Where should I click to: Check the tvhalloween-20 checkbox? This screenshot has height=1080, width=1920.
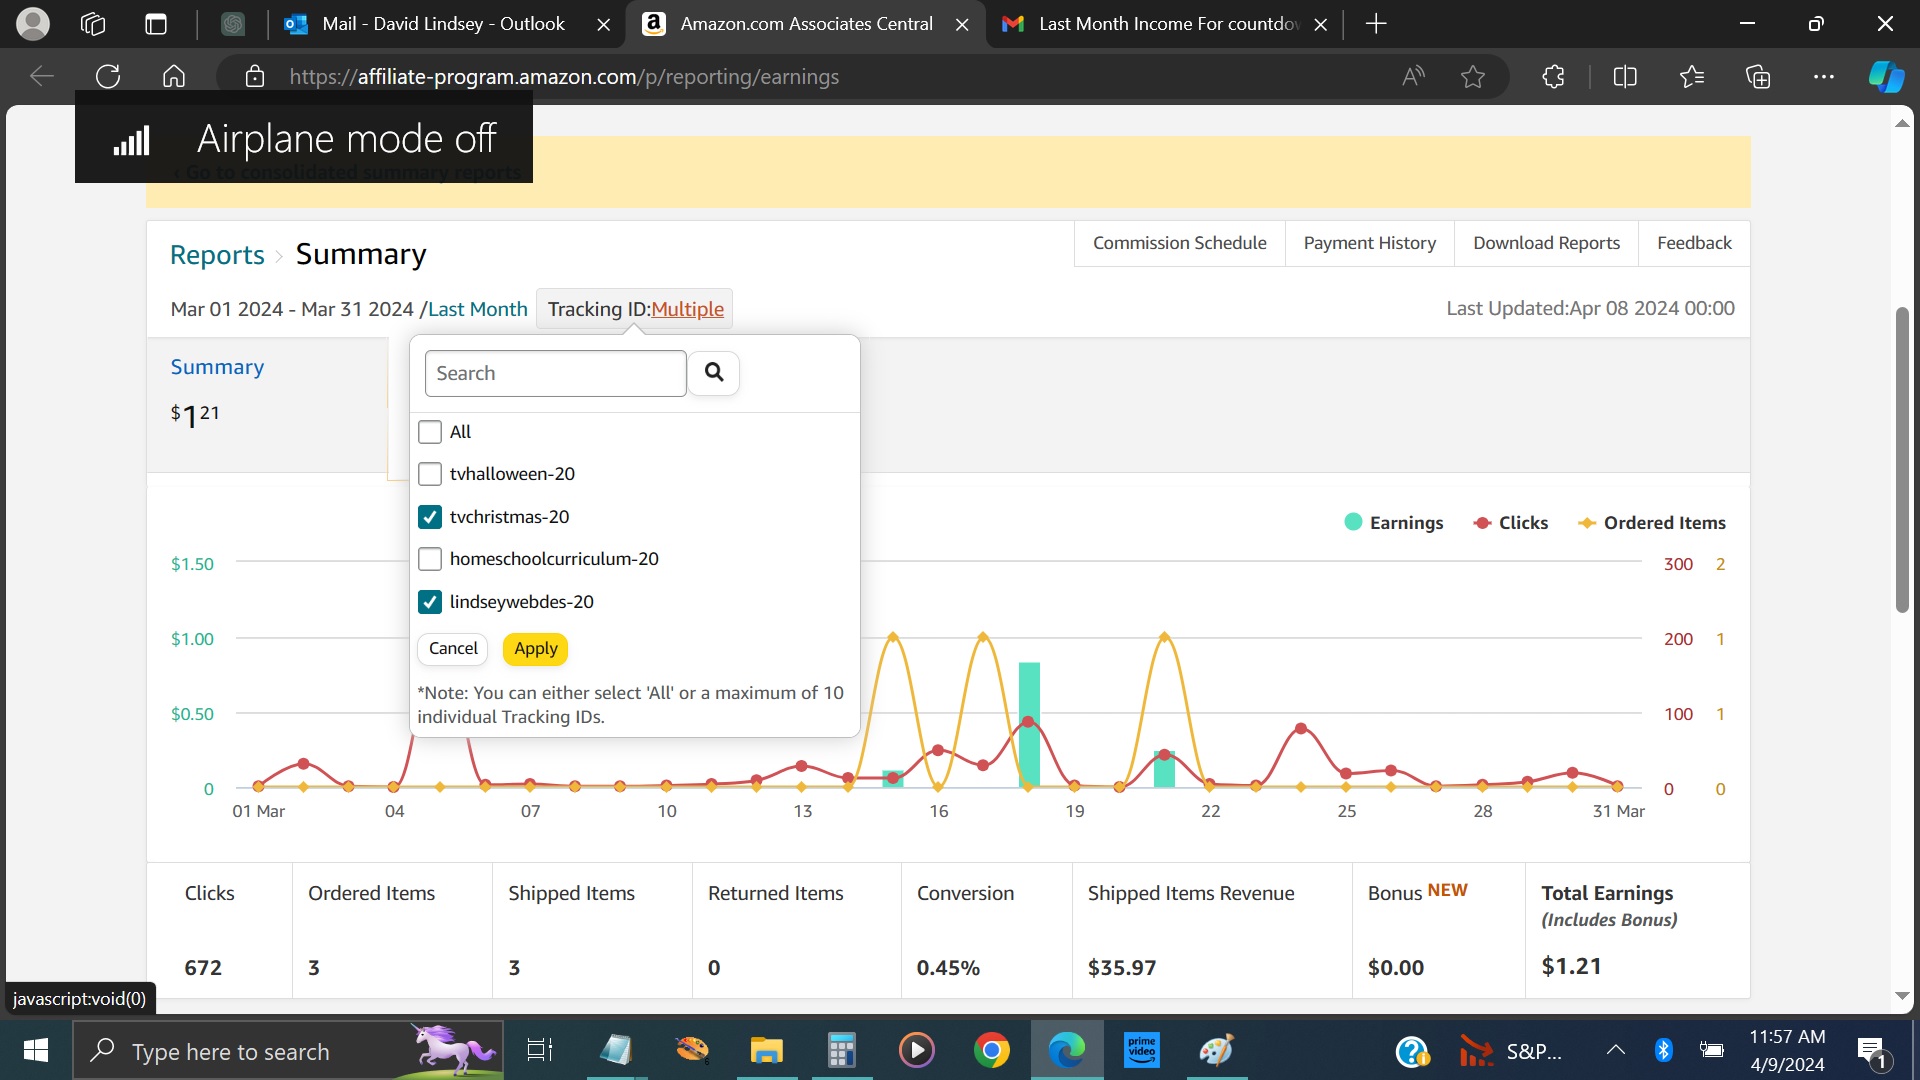pos(430,474)
